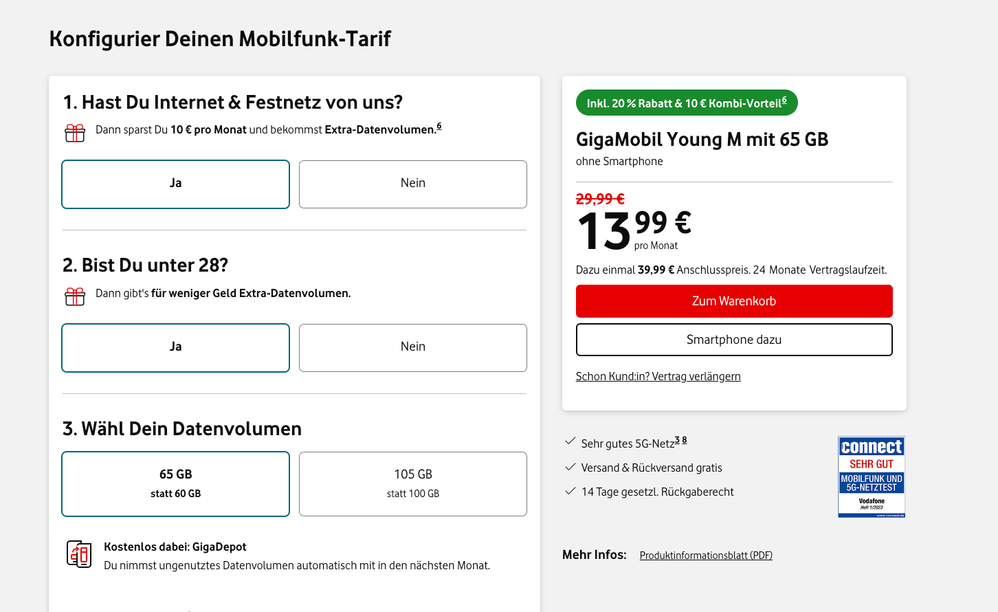
Task: Click the green 20 % Rabatt badge
Action: [x=686, y=103]
